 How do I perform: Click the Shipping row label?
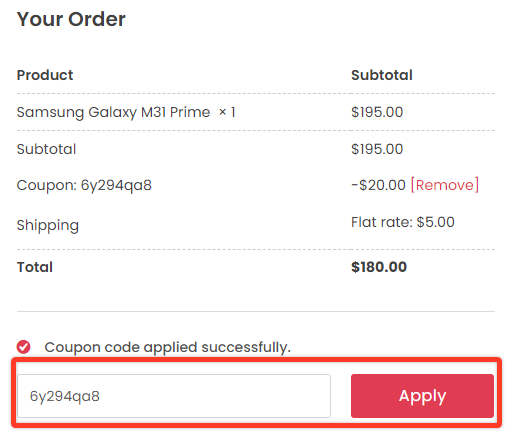pyautogui.click(x=48, y=226)
